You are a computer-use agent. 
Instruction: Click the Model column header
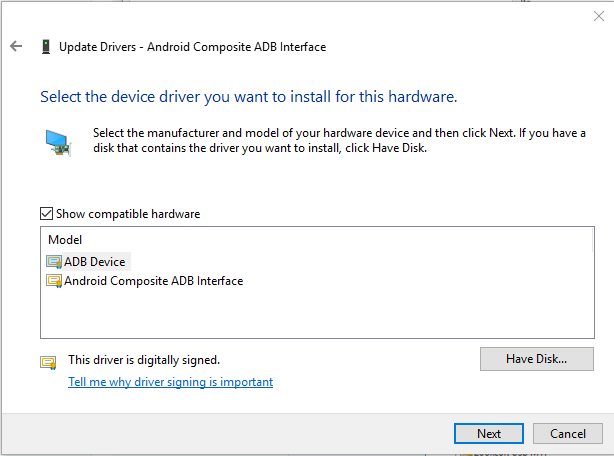(x=65, y=240)
